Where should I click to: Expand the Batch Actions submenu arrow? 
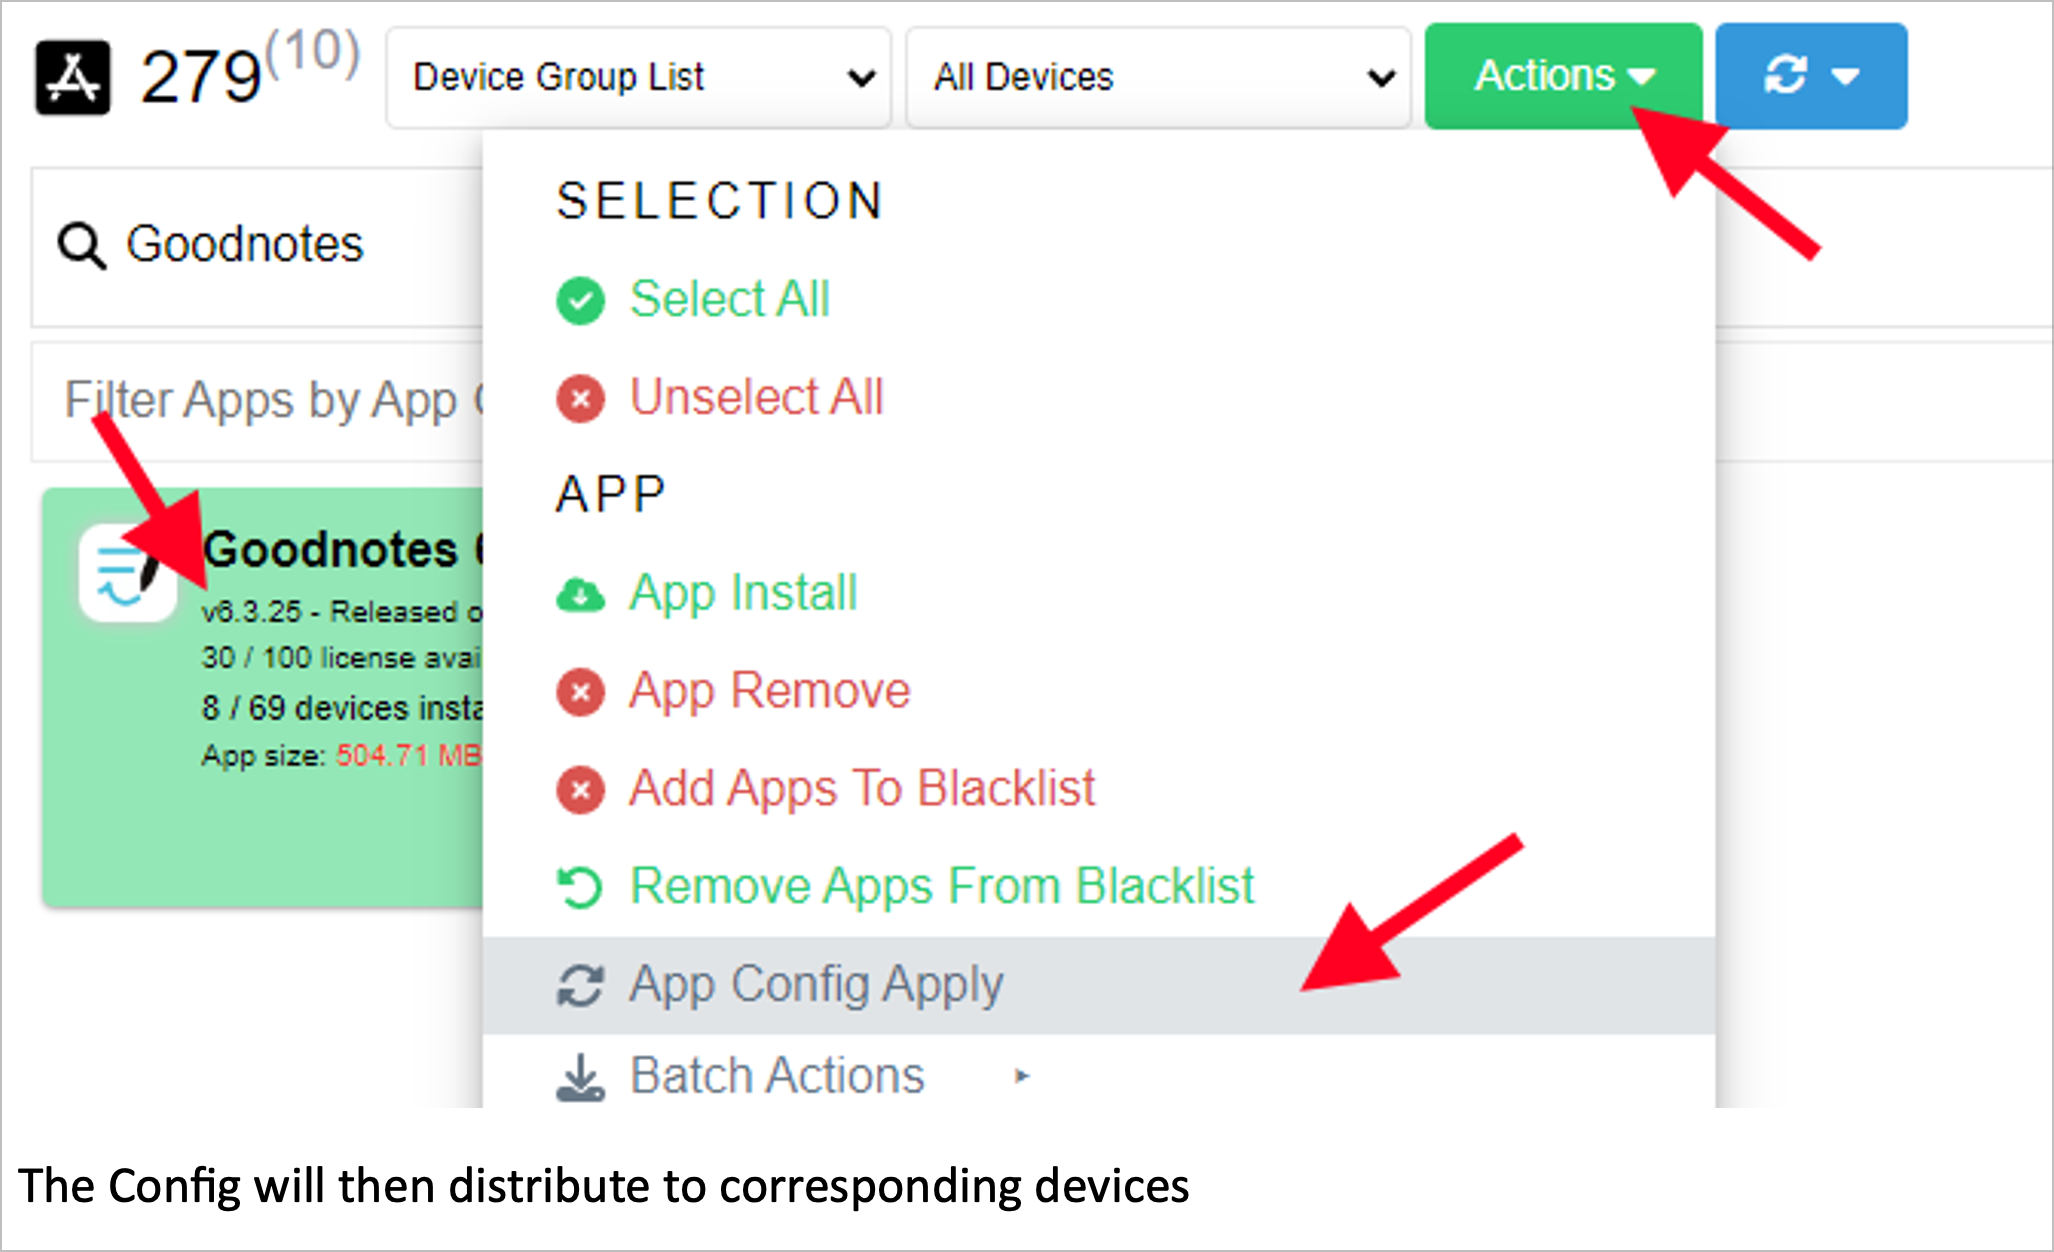pyautogui.click(x=1021, y=1077)
